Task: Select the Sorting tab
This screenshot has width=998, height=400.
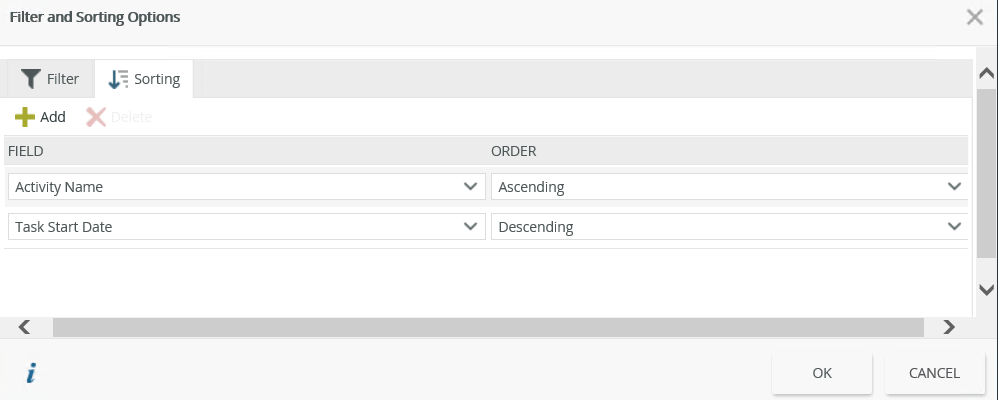Action: pyautogui.click(x=145, y=78)
